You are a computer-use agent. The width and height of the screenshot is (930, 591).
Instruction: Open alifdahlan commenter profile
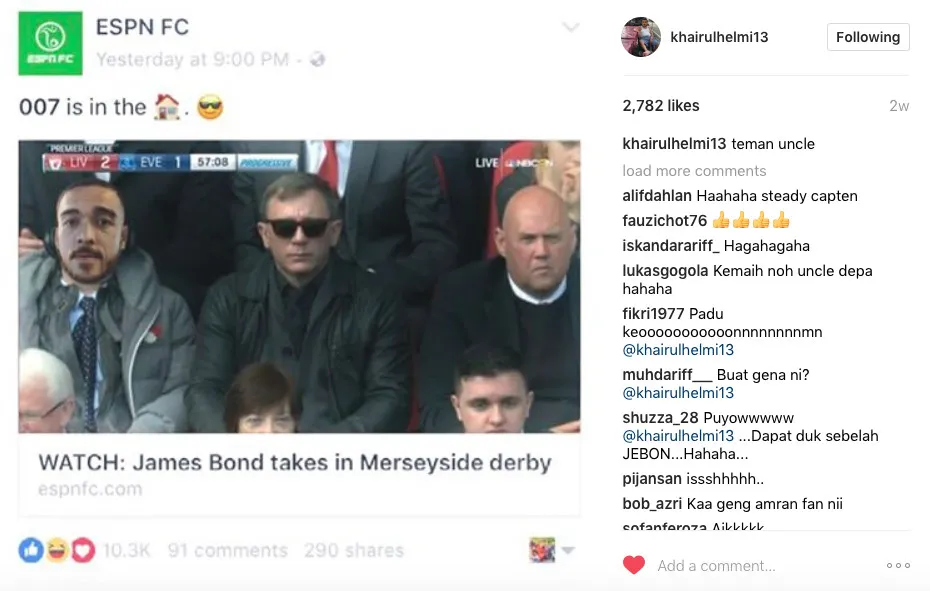tap(656, 196)
